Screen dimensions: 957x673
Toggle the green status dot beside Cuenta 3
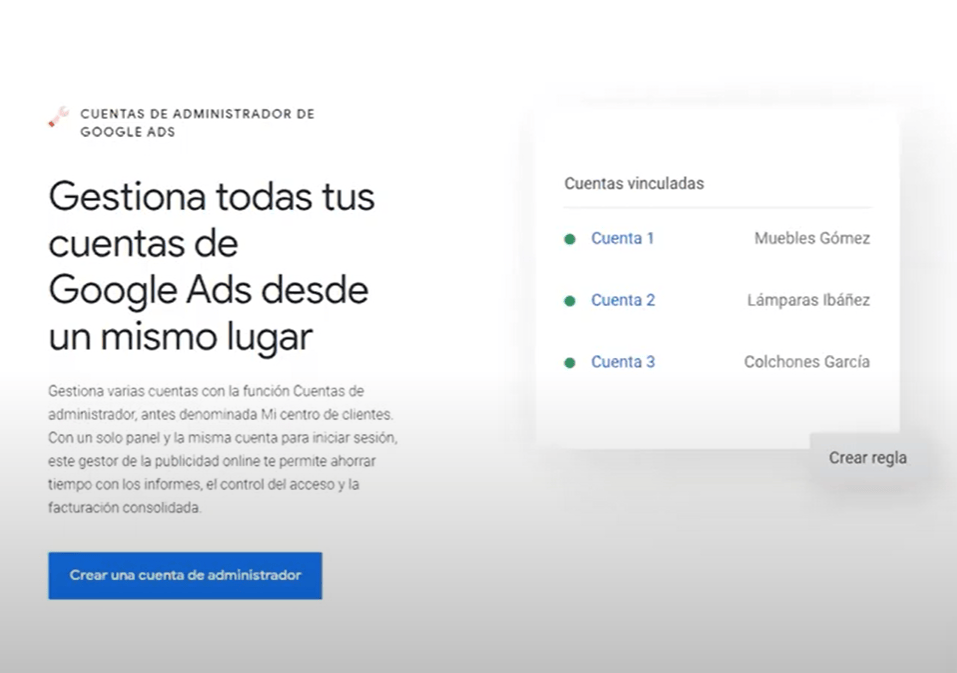click(x=571, y=361)
